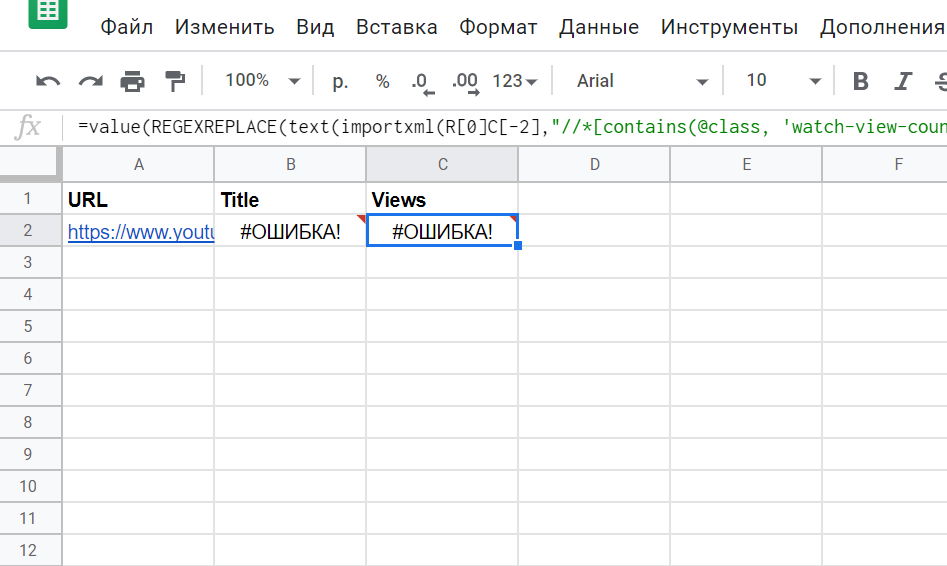Decrease decimal places icon
This screenshot has height=566, width=947.
click(x=423, y=83)
